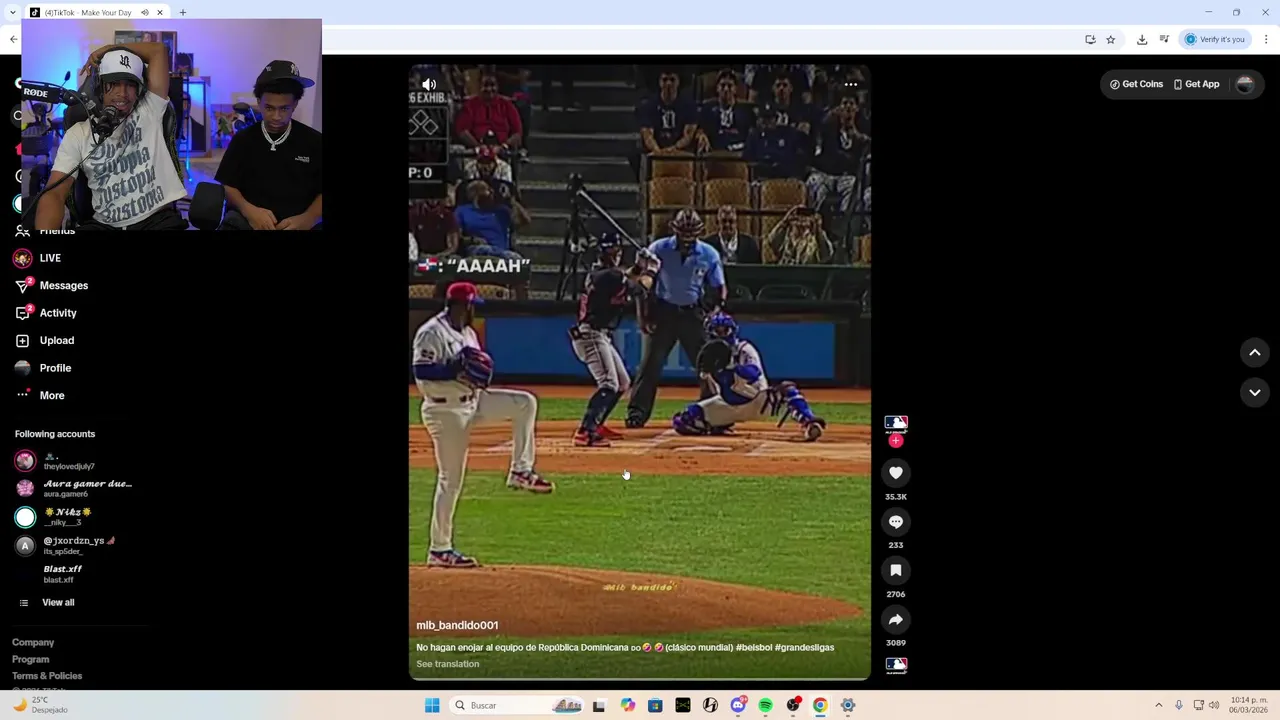Image resolution: width=1280 pixels, height=720 pixels.
Task: View all following accounts
Action: [58, 603]
